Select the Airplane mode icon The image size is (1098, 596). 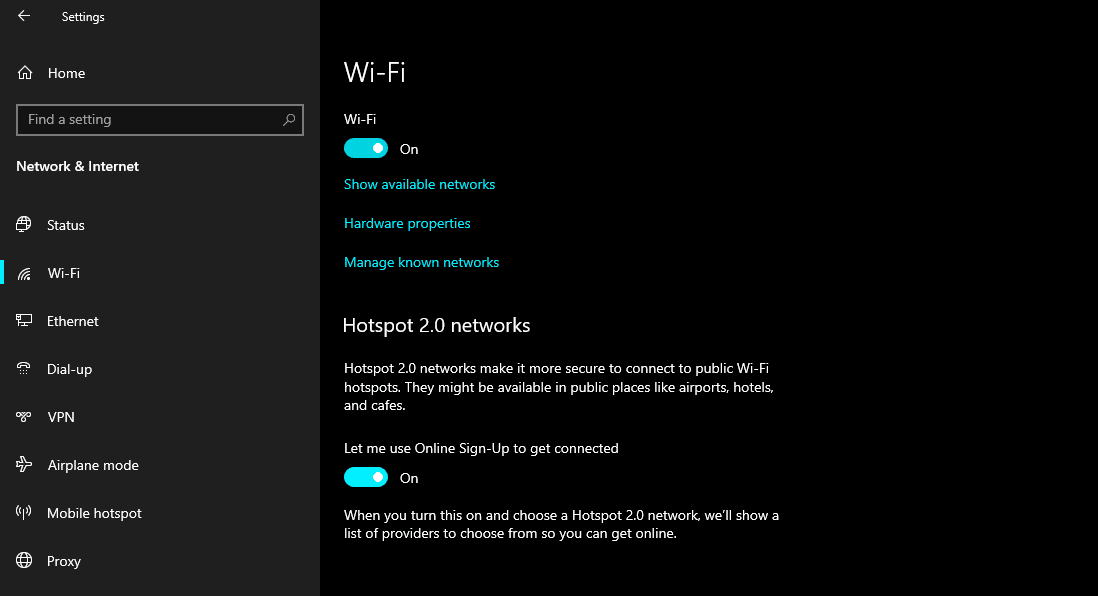pos(23,464)
